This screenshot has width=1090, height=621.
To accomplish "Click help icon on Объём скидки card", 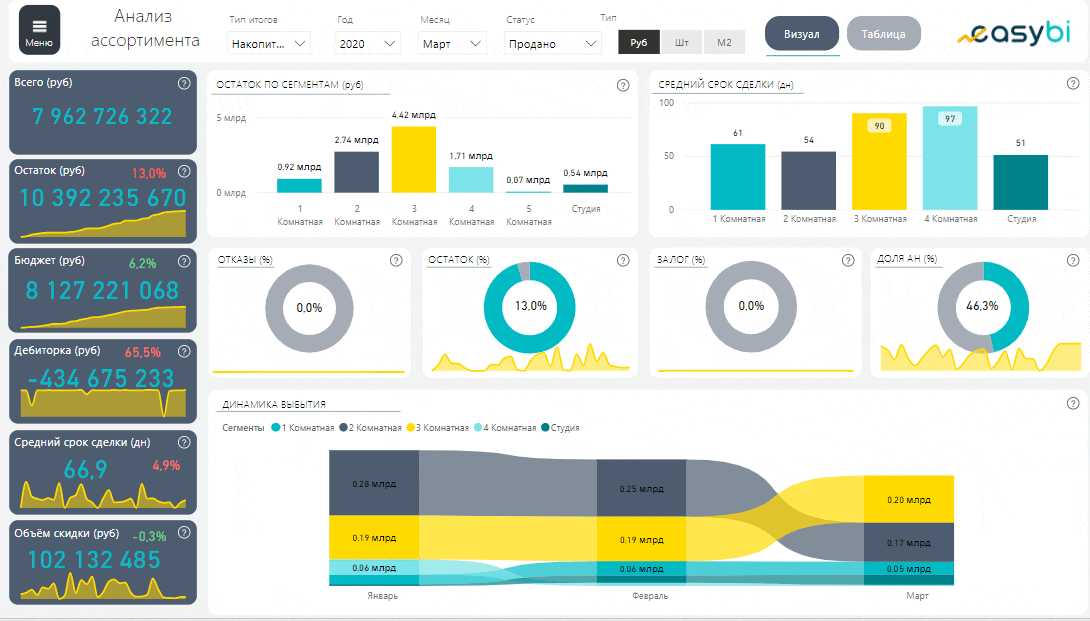I will 184,533.
